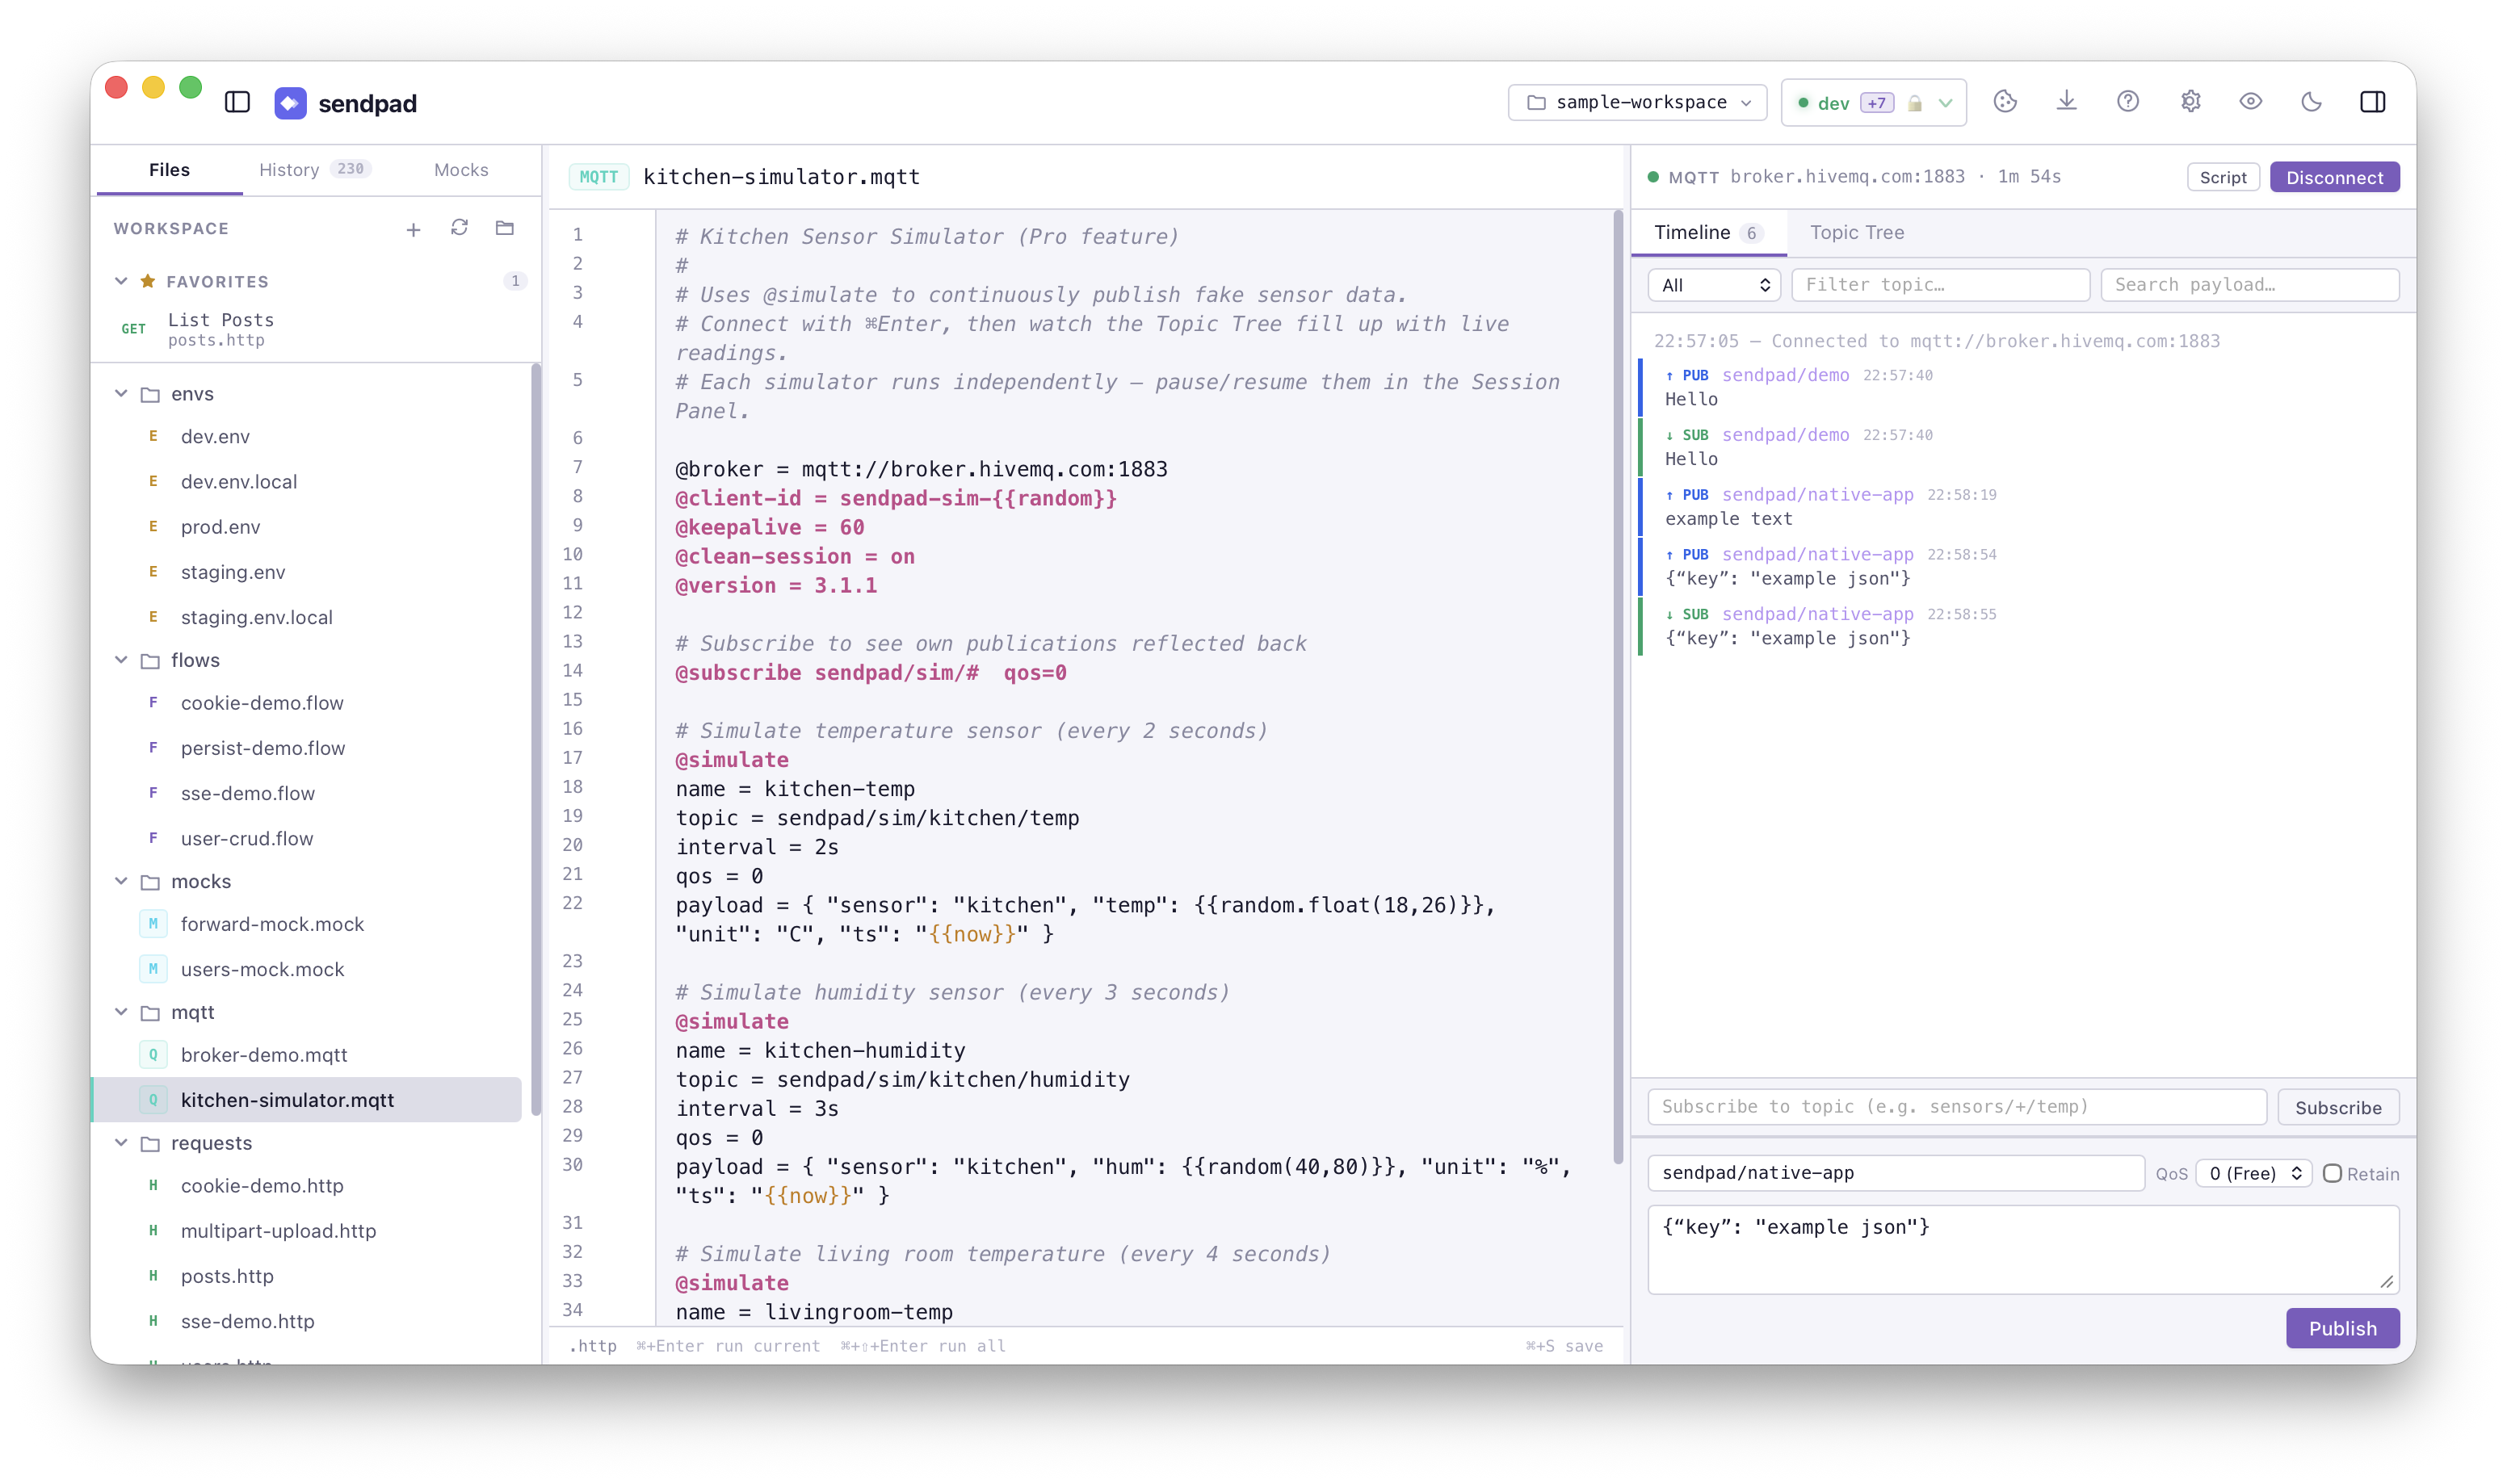Click the editor vertical scrollbar
The width and height of the screenshot is (2507, 1484).
click(1618, 687)
